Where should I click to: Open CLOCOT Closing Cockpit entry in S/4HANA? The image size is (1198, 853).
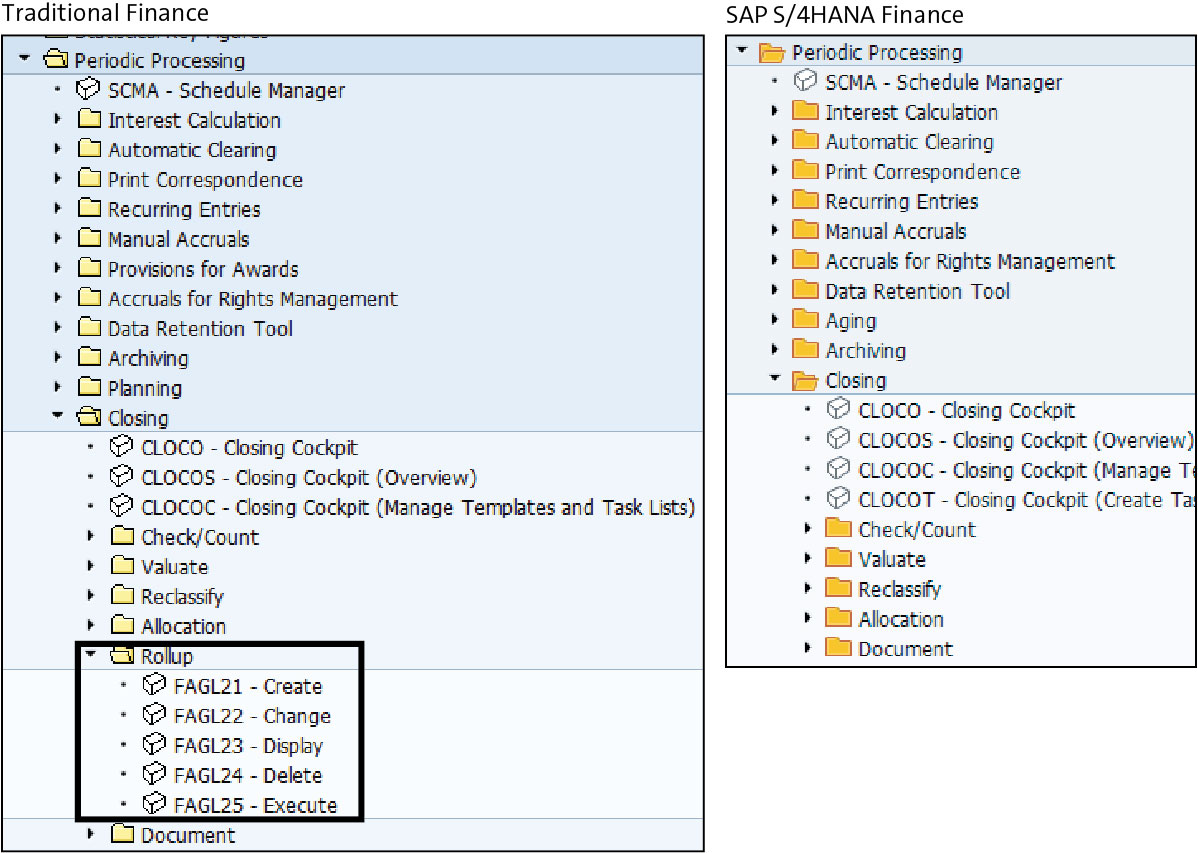coord(1026,500)
